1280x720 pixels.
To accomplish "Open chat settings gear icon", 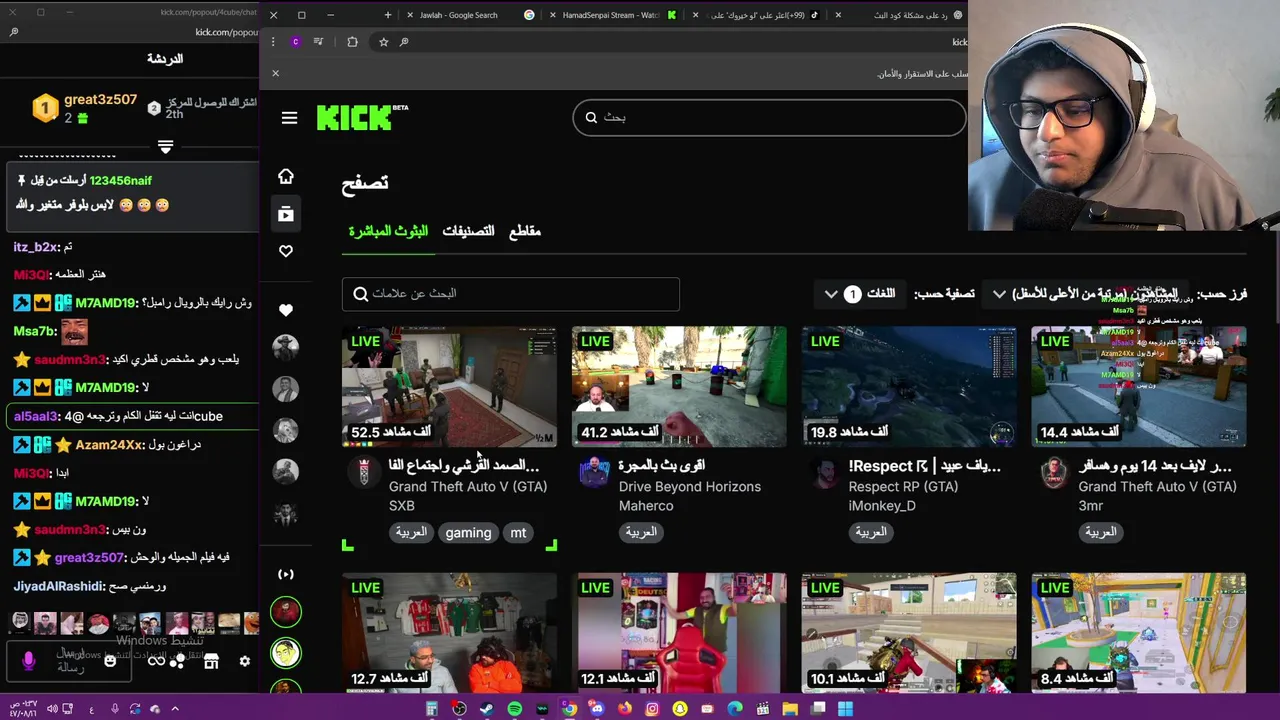I will [244, 661].
